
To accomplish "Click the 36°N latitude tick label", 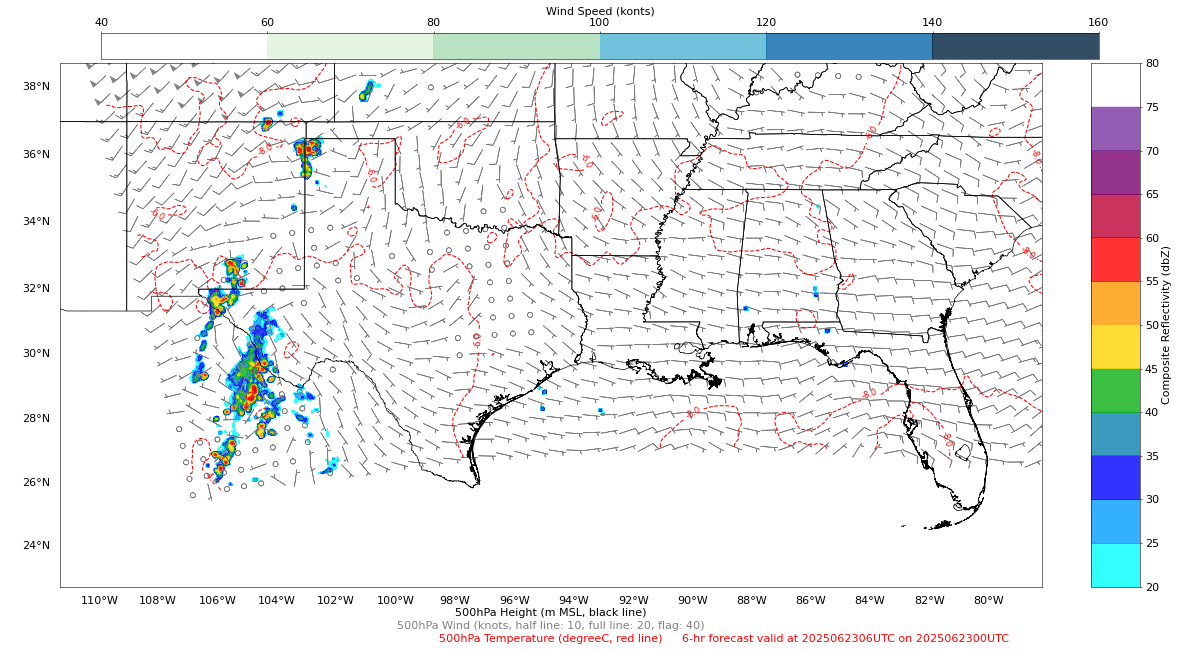I will pos(36,154).
